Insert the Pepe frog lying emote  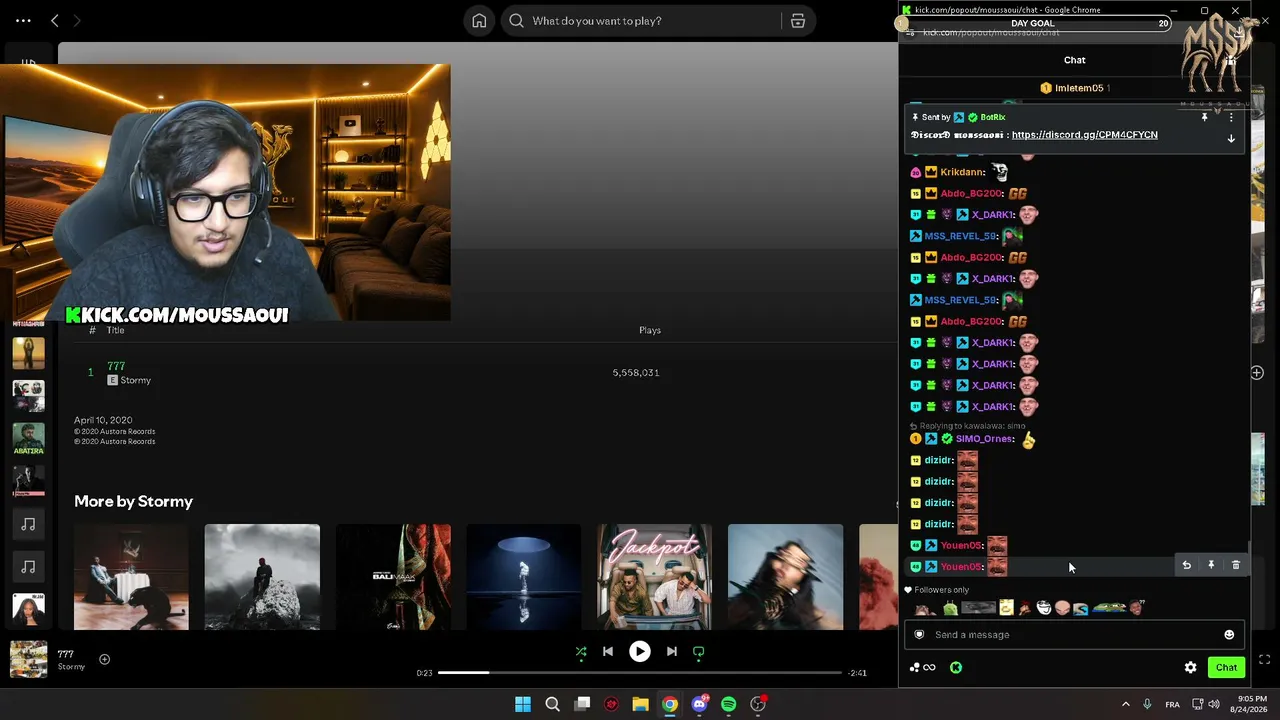[x=1108, y=608]
